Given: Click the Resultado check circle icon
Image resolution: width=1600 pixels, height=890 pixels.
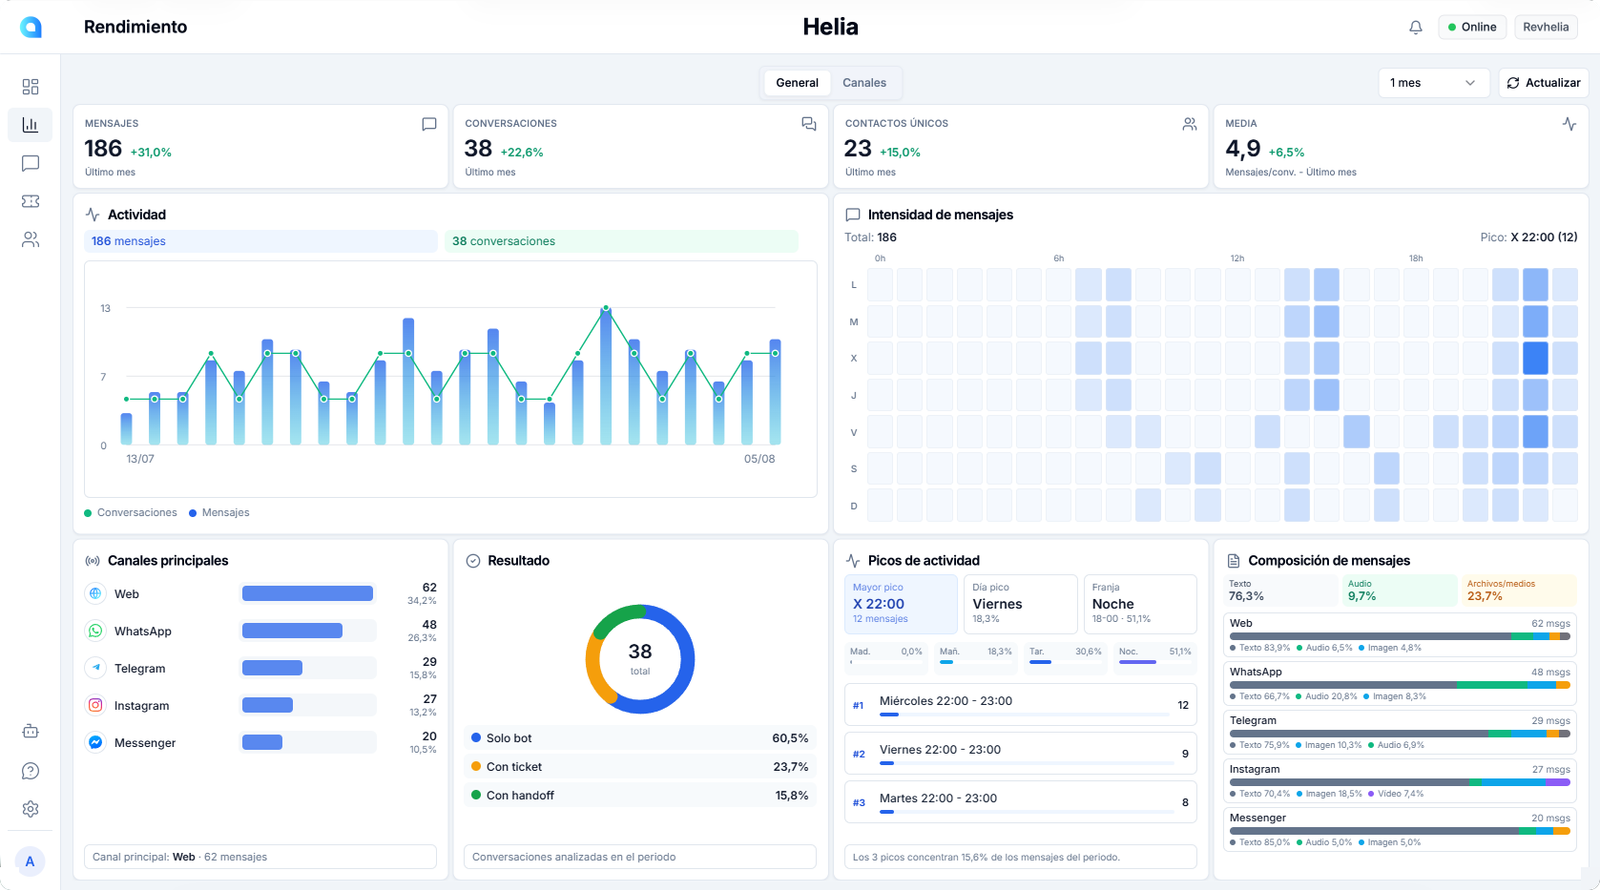Looking at the screenshot, I should pos(473,561).
